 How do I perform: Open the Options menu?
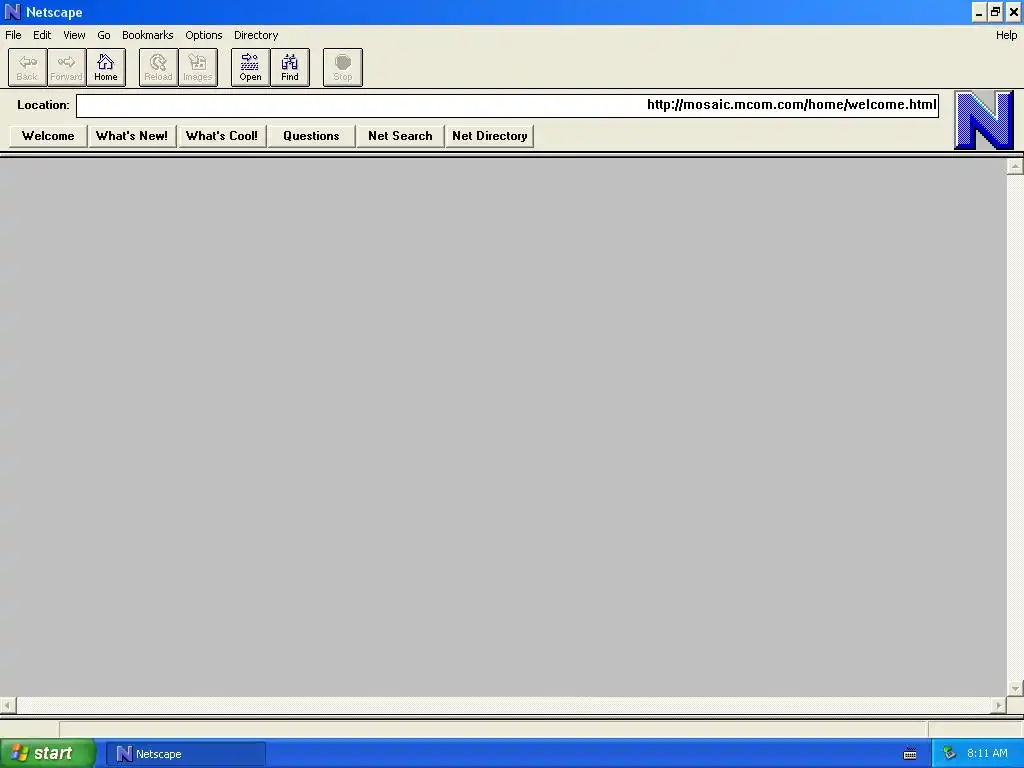click(204, 35)
